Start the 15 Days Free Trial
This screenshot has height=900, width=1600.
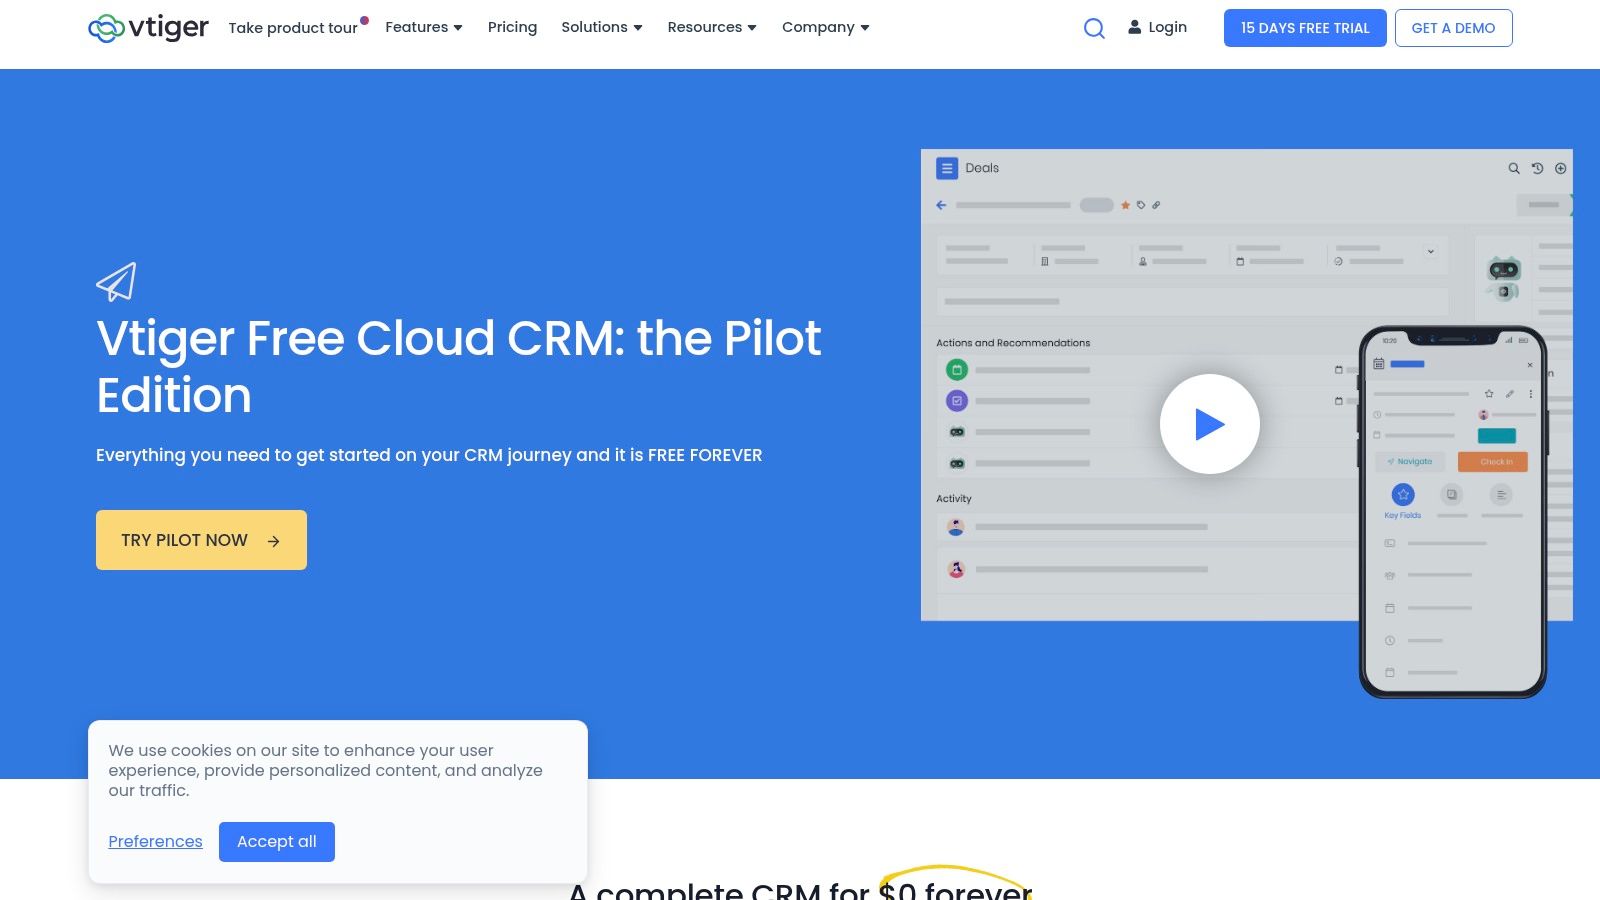click(1305, 28)
